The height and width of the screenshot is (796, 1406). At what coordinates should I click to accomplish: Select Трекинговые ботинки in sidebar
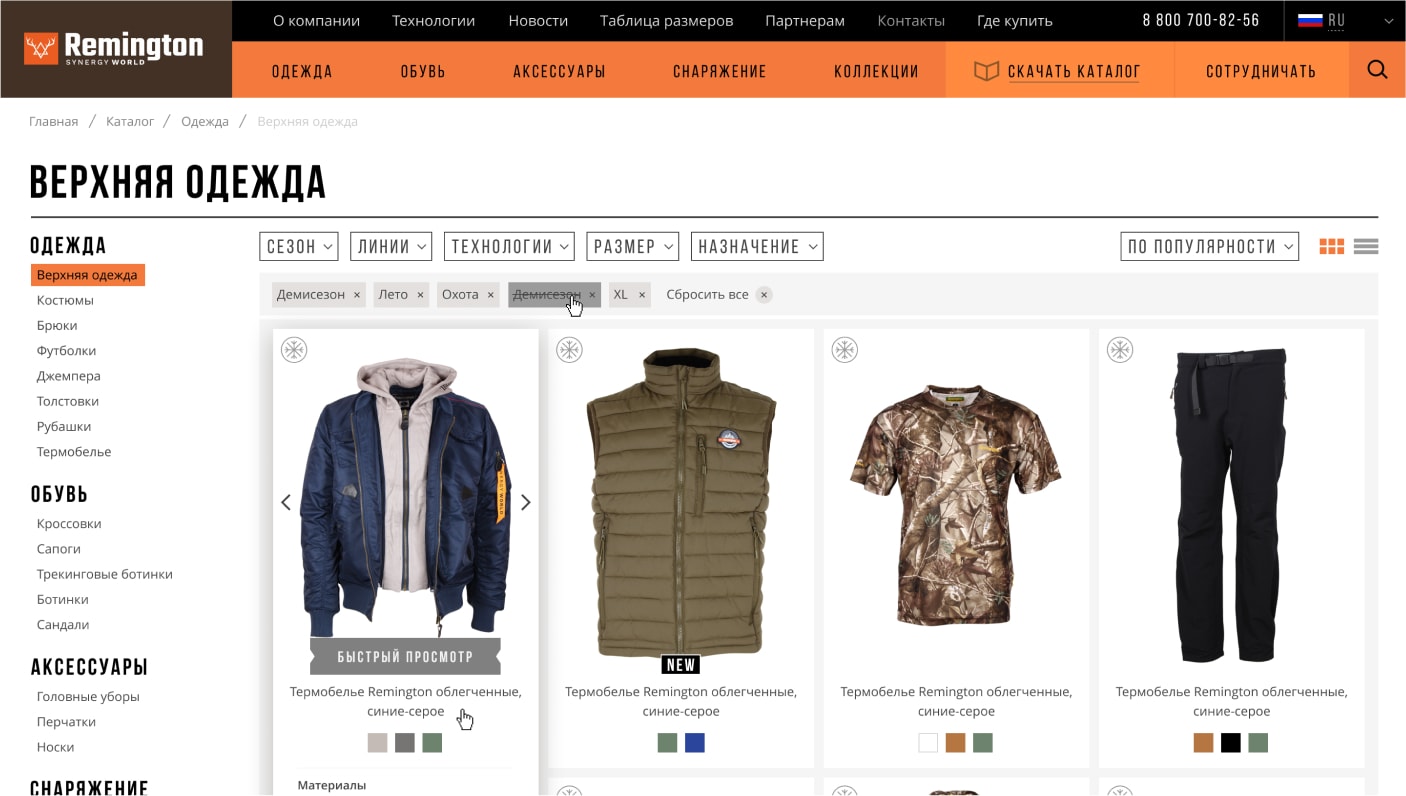pos(105,574)
